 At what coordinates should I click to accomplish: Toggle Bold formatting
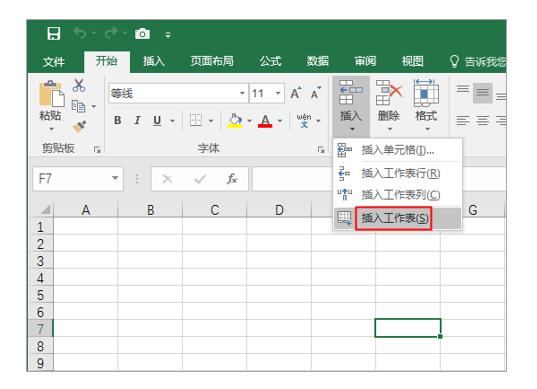point(117,120)
